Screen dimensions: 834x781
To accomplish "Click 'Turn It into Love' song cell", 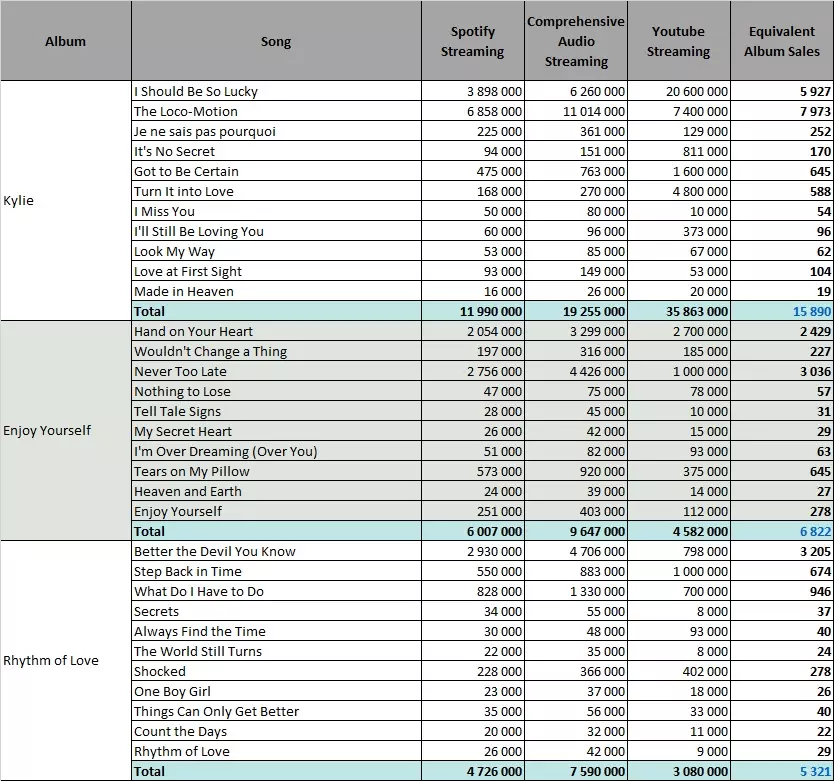I will 276,192.
